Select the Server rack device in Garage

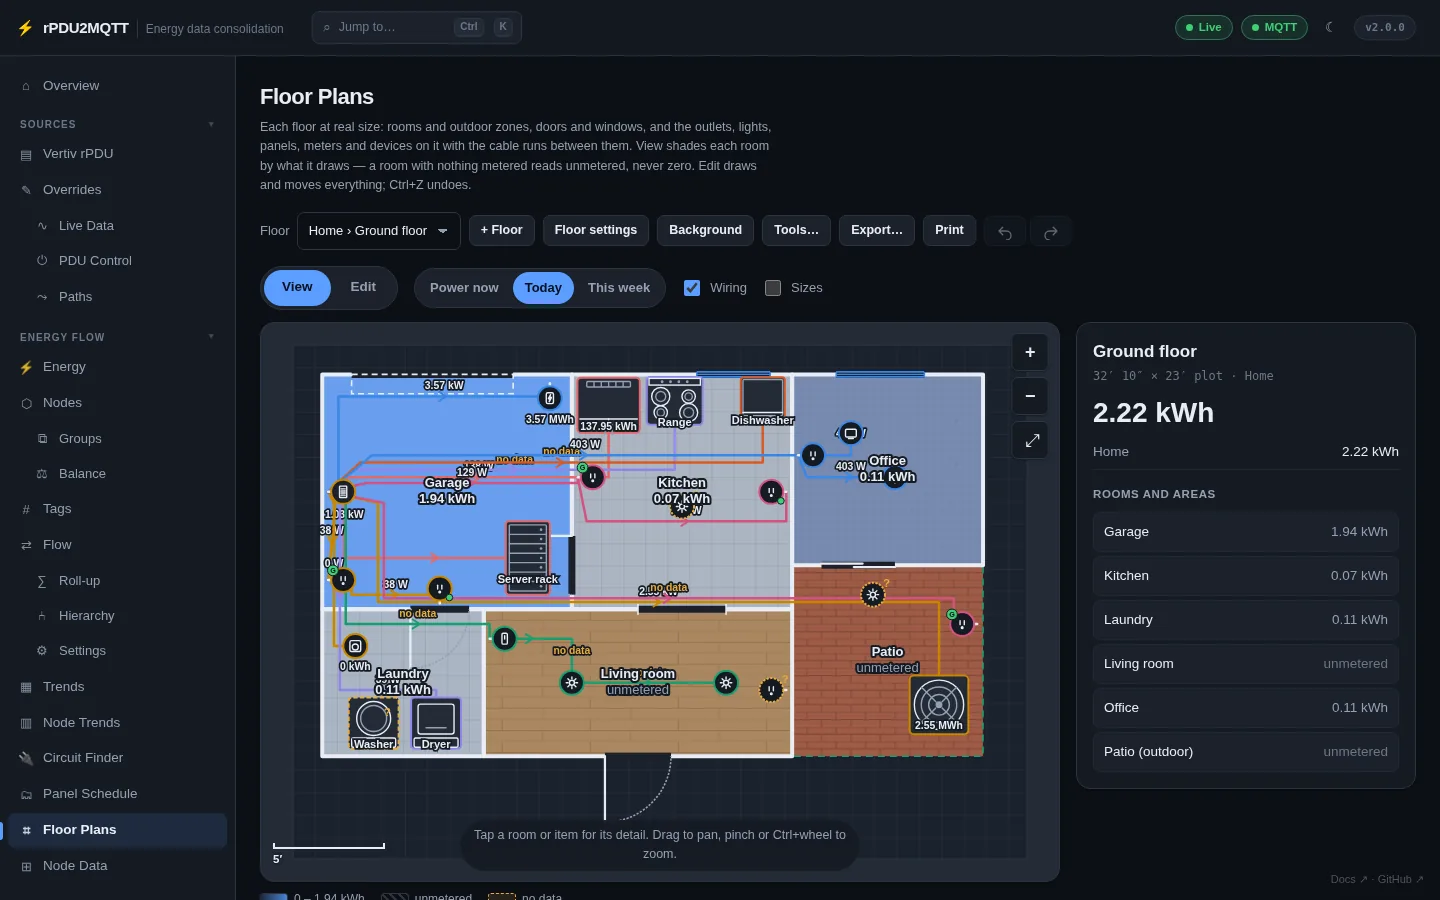pos(527,556)
